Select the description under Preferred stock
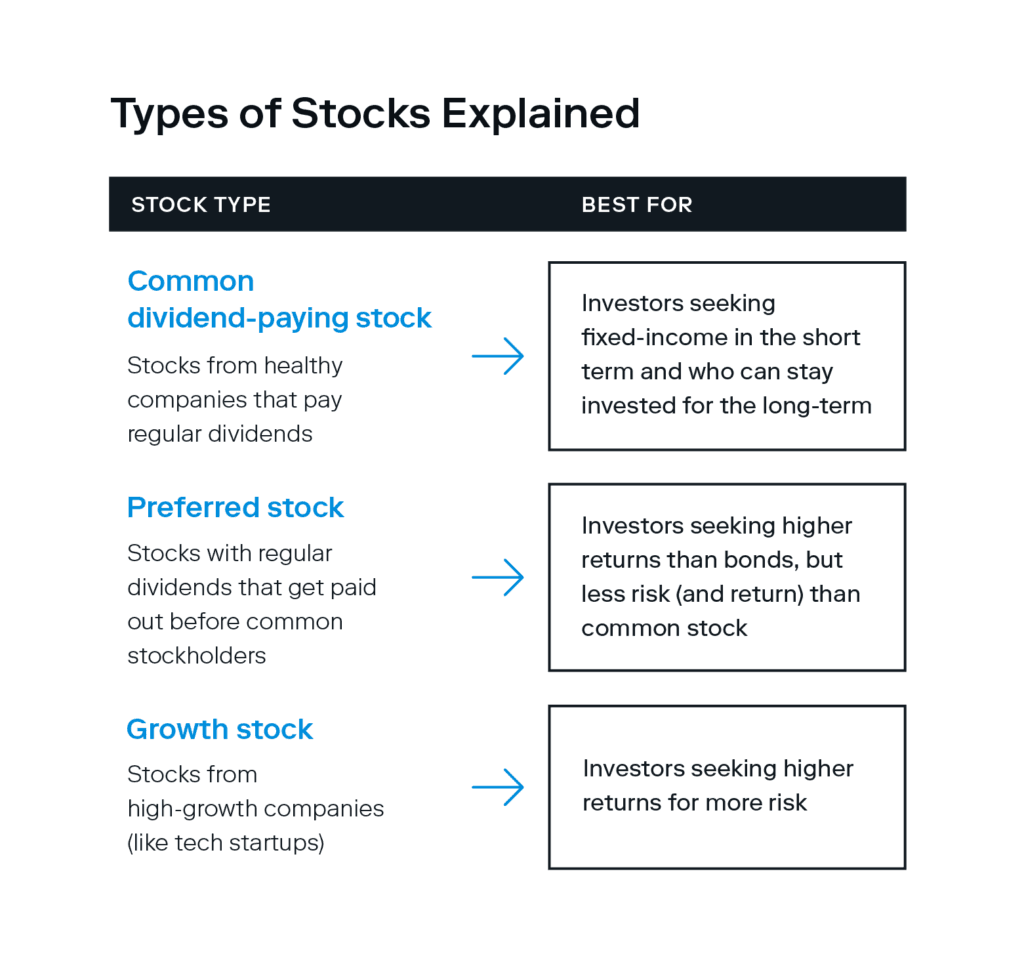 click(x=251, y=604)
